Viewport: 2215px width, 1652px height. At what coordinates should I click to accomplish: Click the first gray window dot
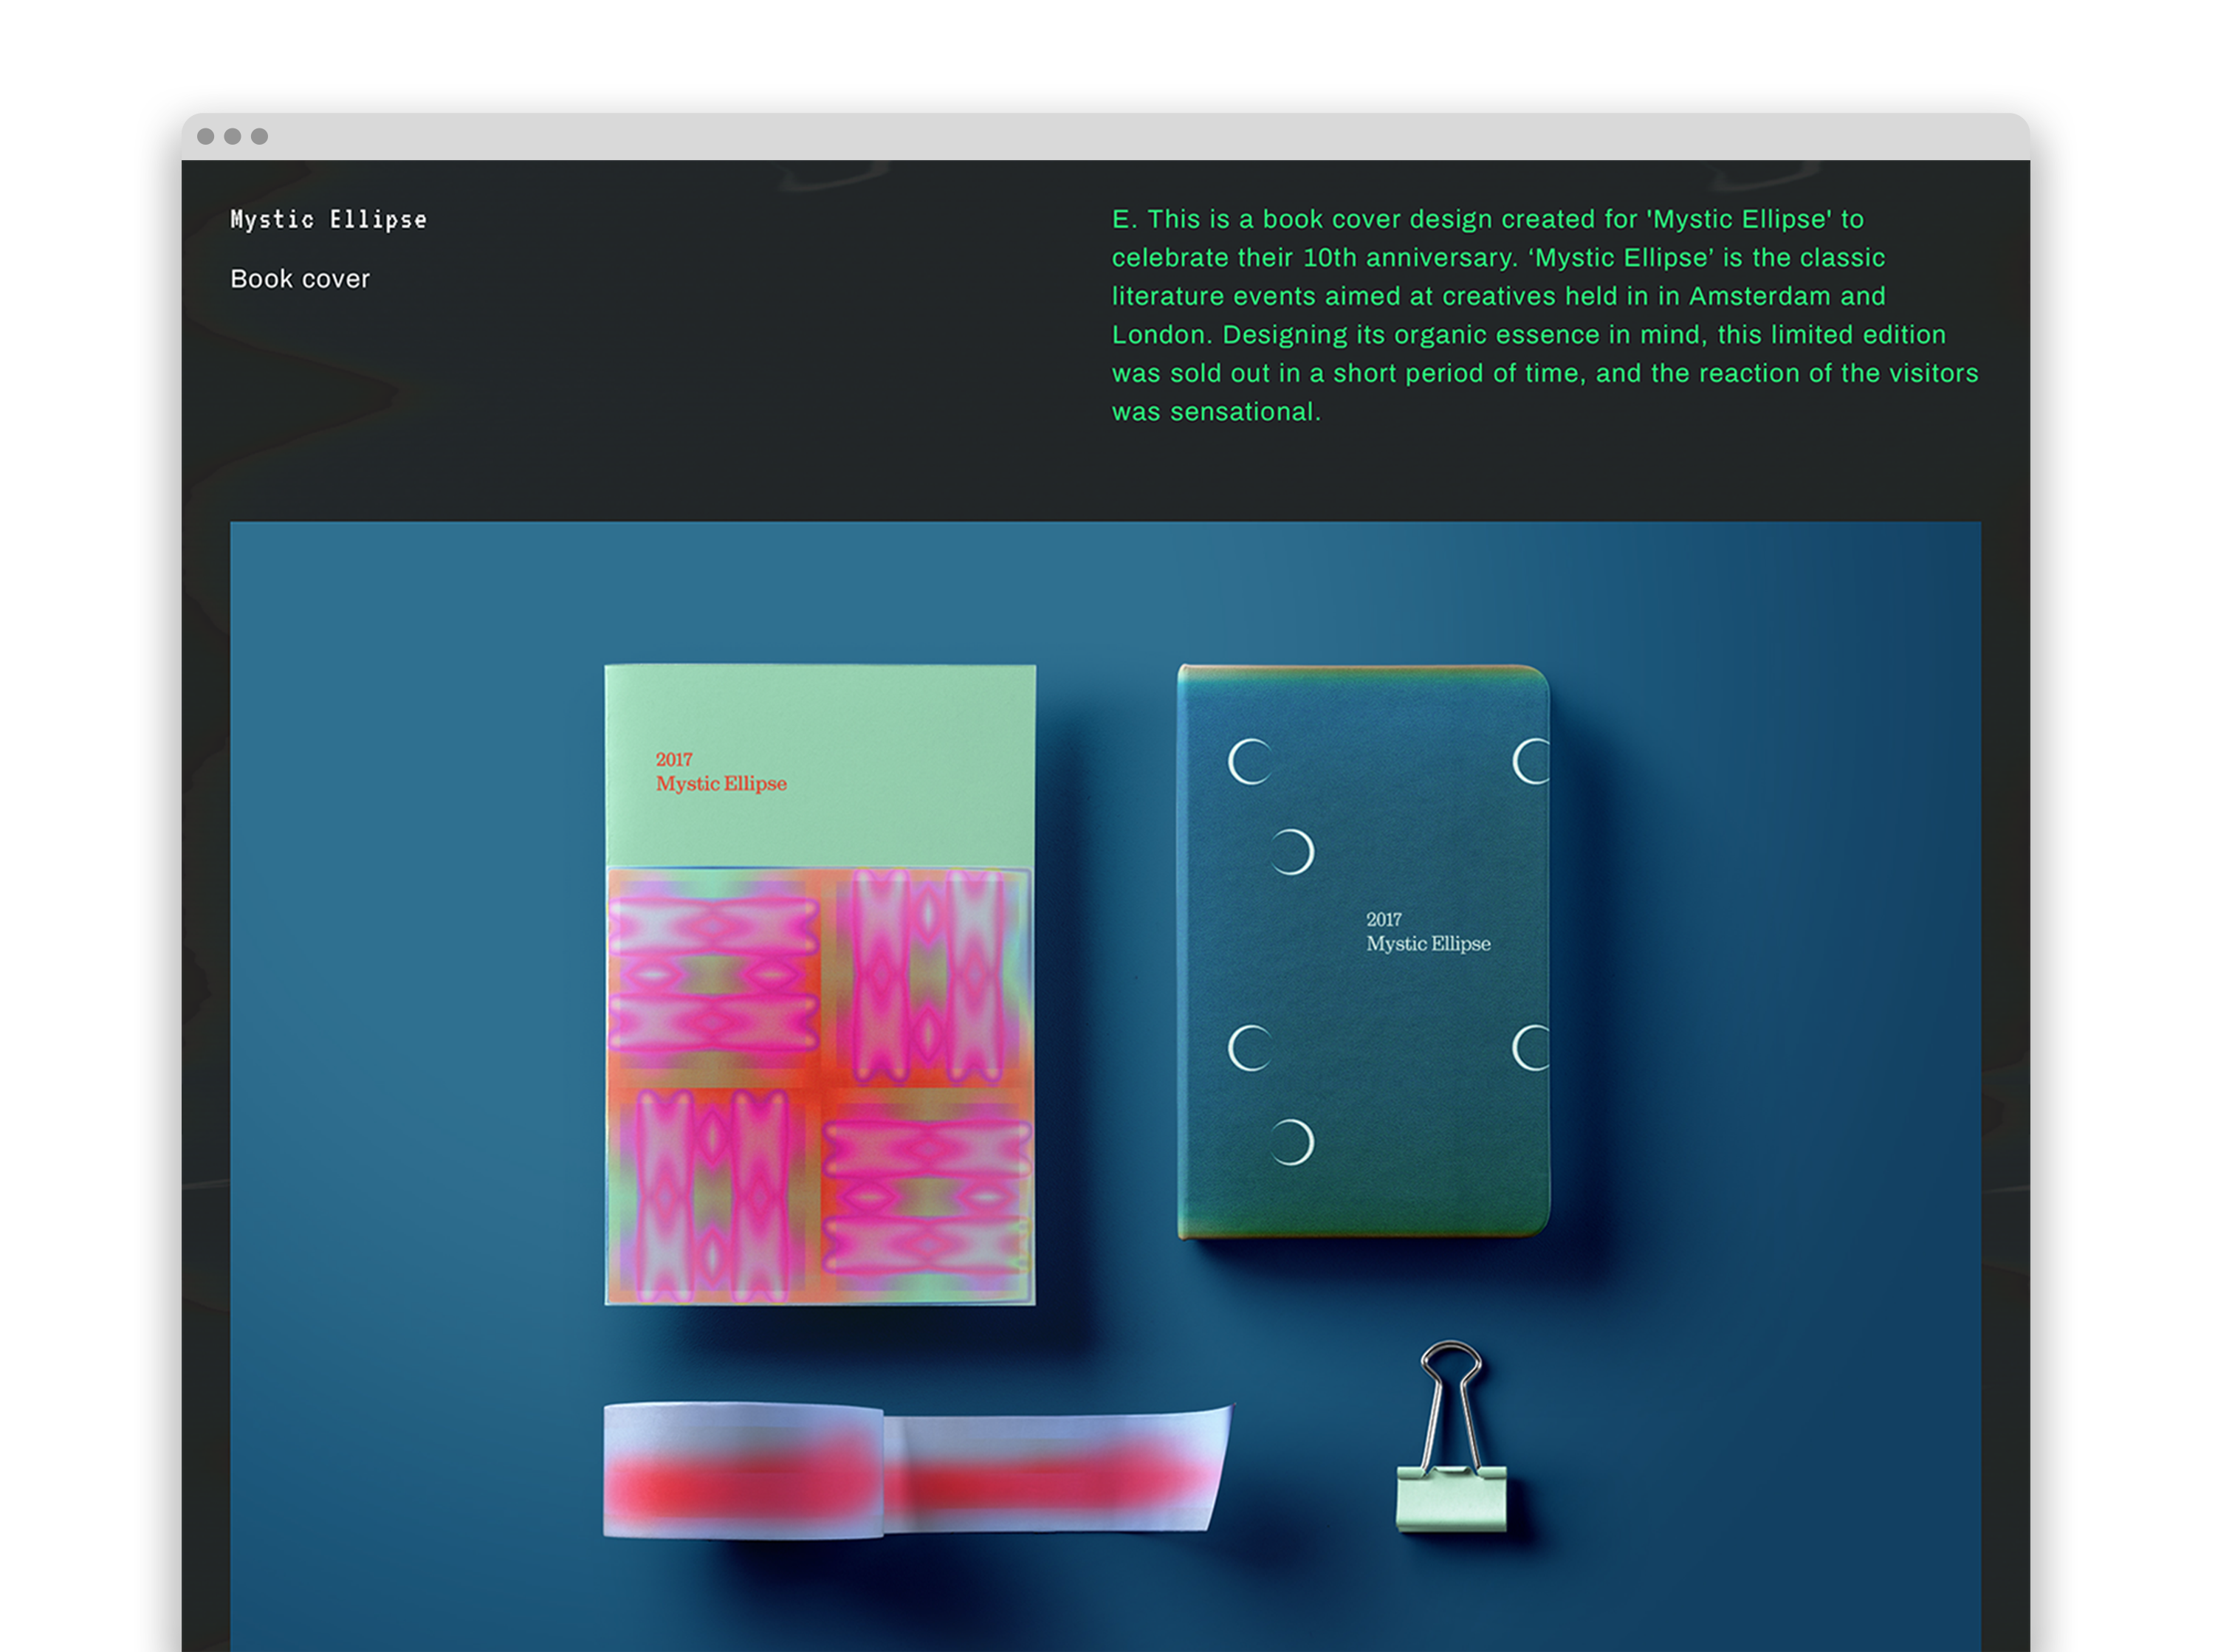click(206, 136)
